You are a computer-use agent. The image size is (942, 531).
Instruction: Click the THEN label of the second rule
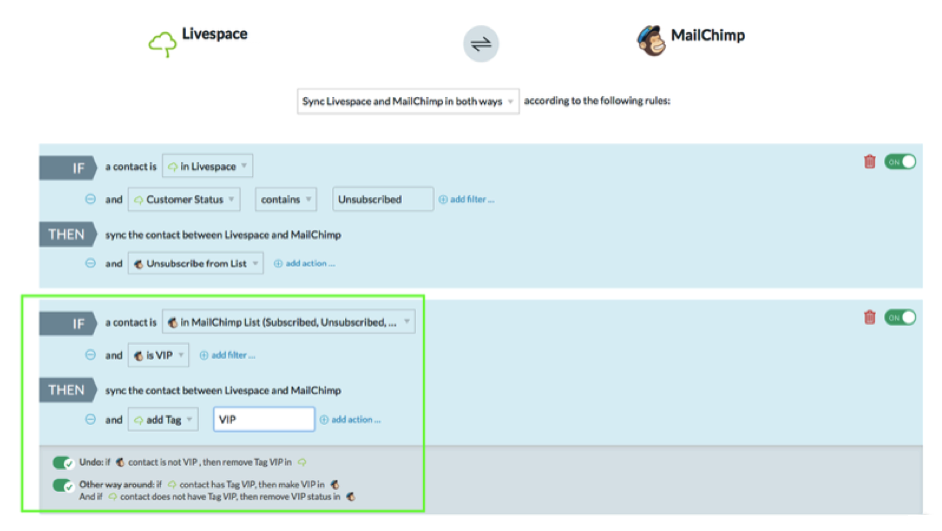[x=68, y=390]
